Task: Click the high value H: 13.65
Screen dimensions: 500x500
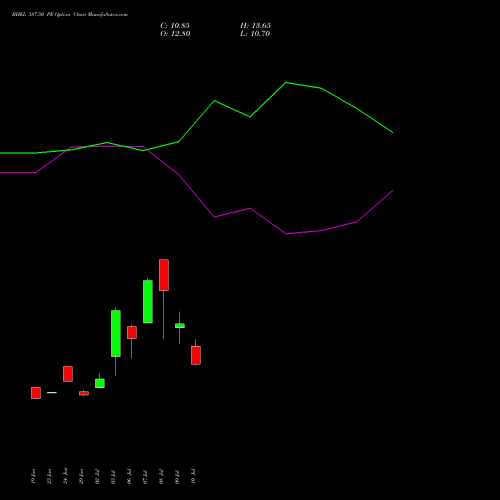Action: (255, 26)
